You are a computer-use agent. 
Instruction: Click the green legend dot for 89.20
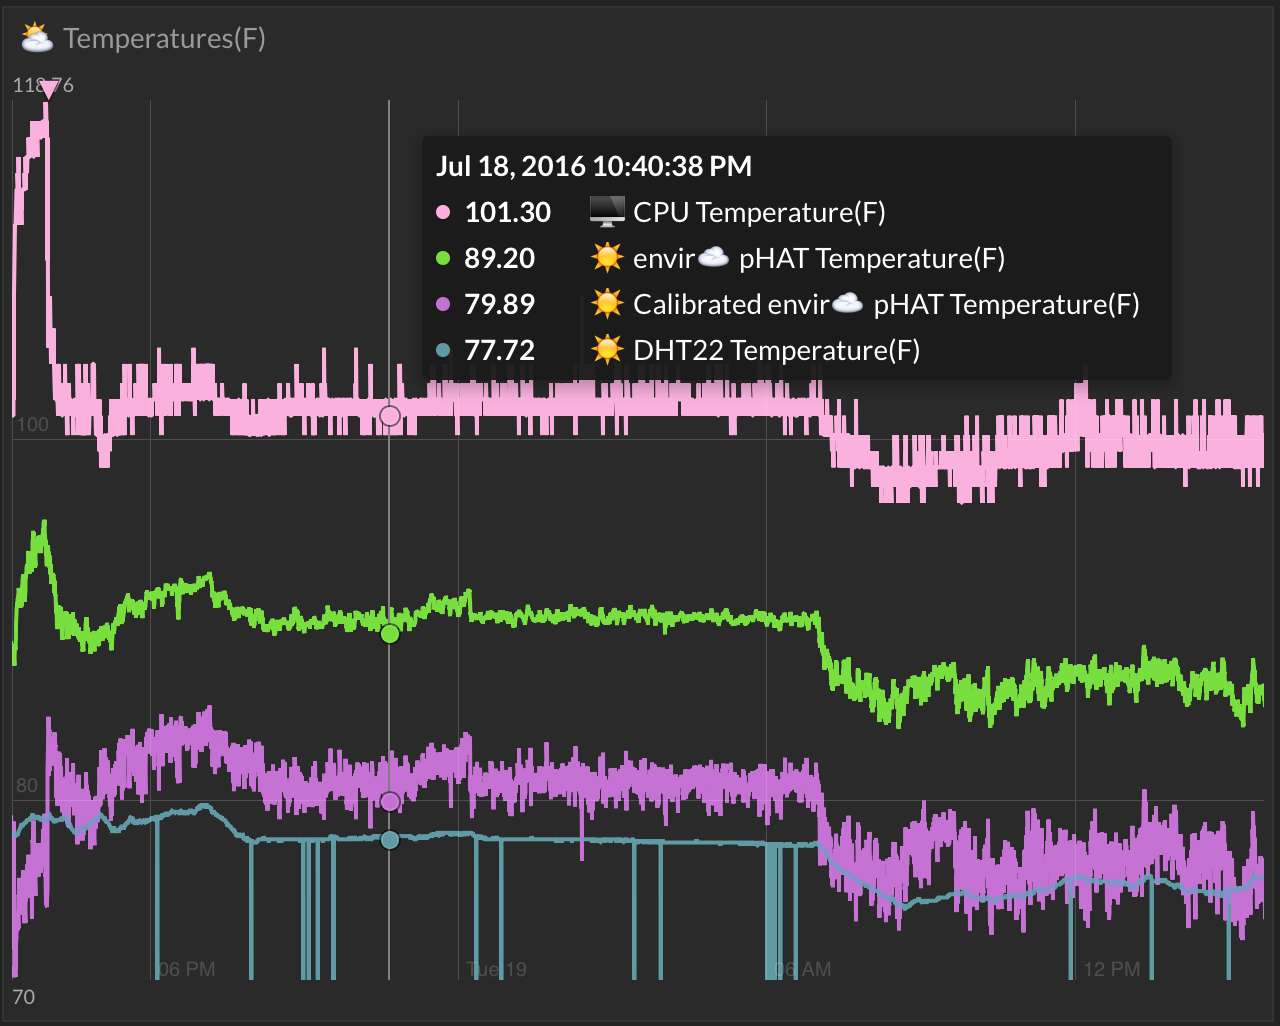[x=444, y=258]
